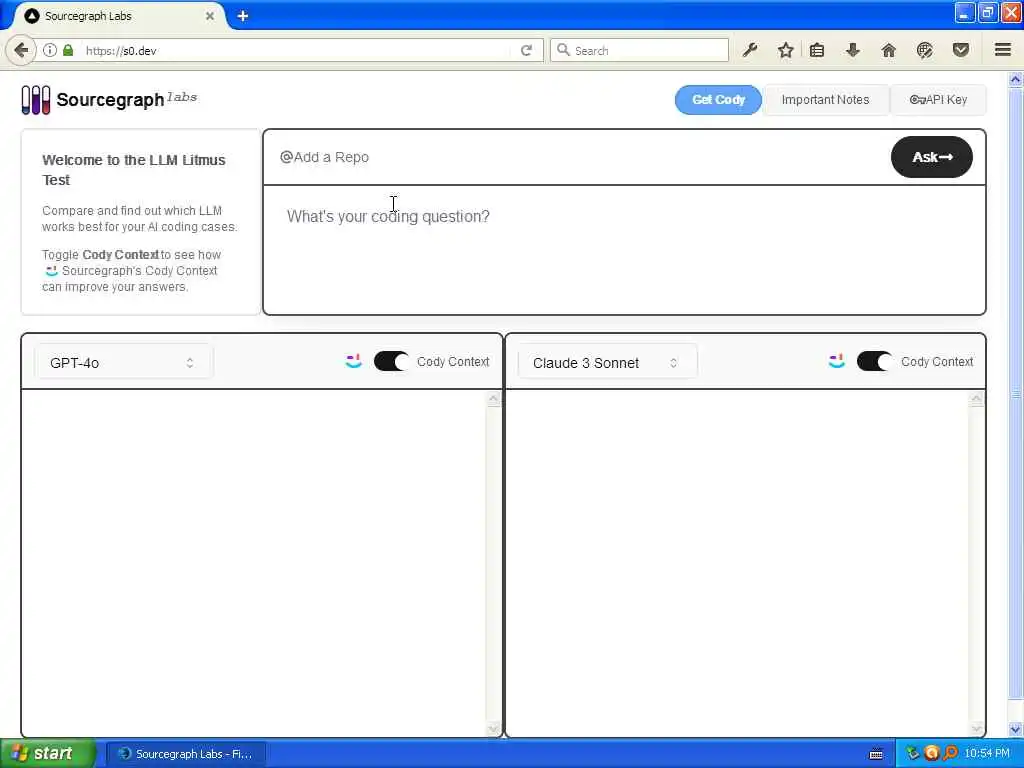Open the downloads arrow icon
The width and height of the screenshot is (1024, 768).
(853, 50)
